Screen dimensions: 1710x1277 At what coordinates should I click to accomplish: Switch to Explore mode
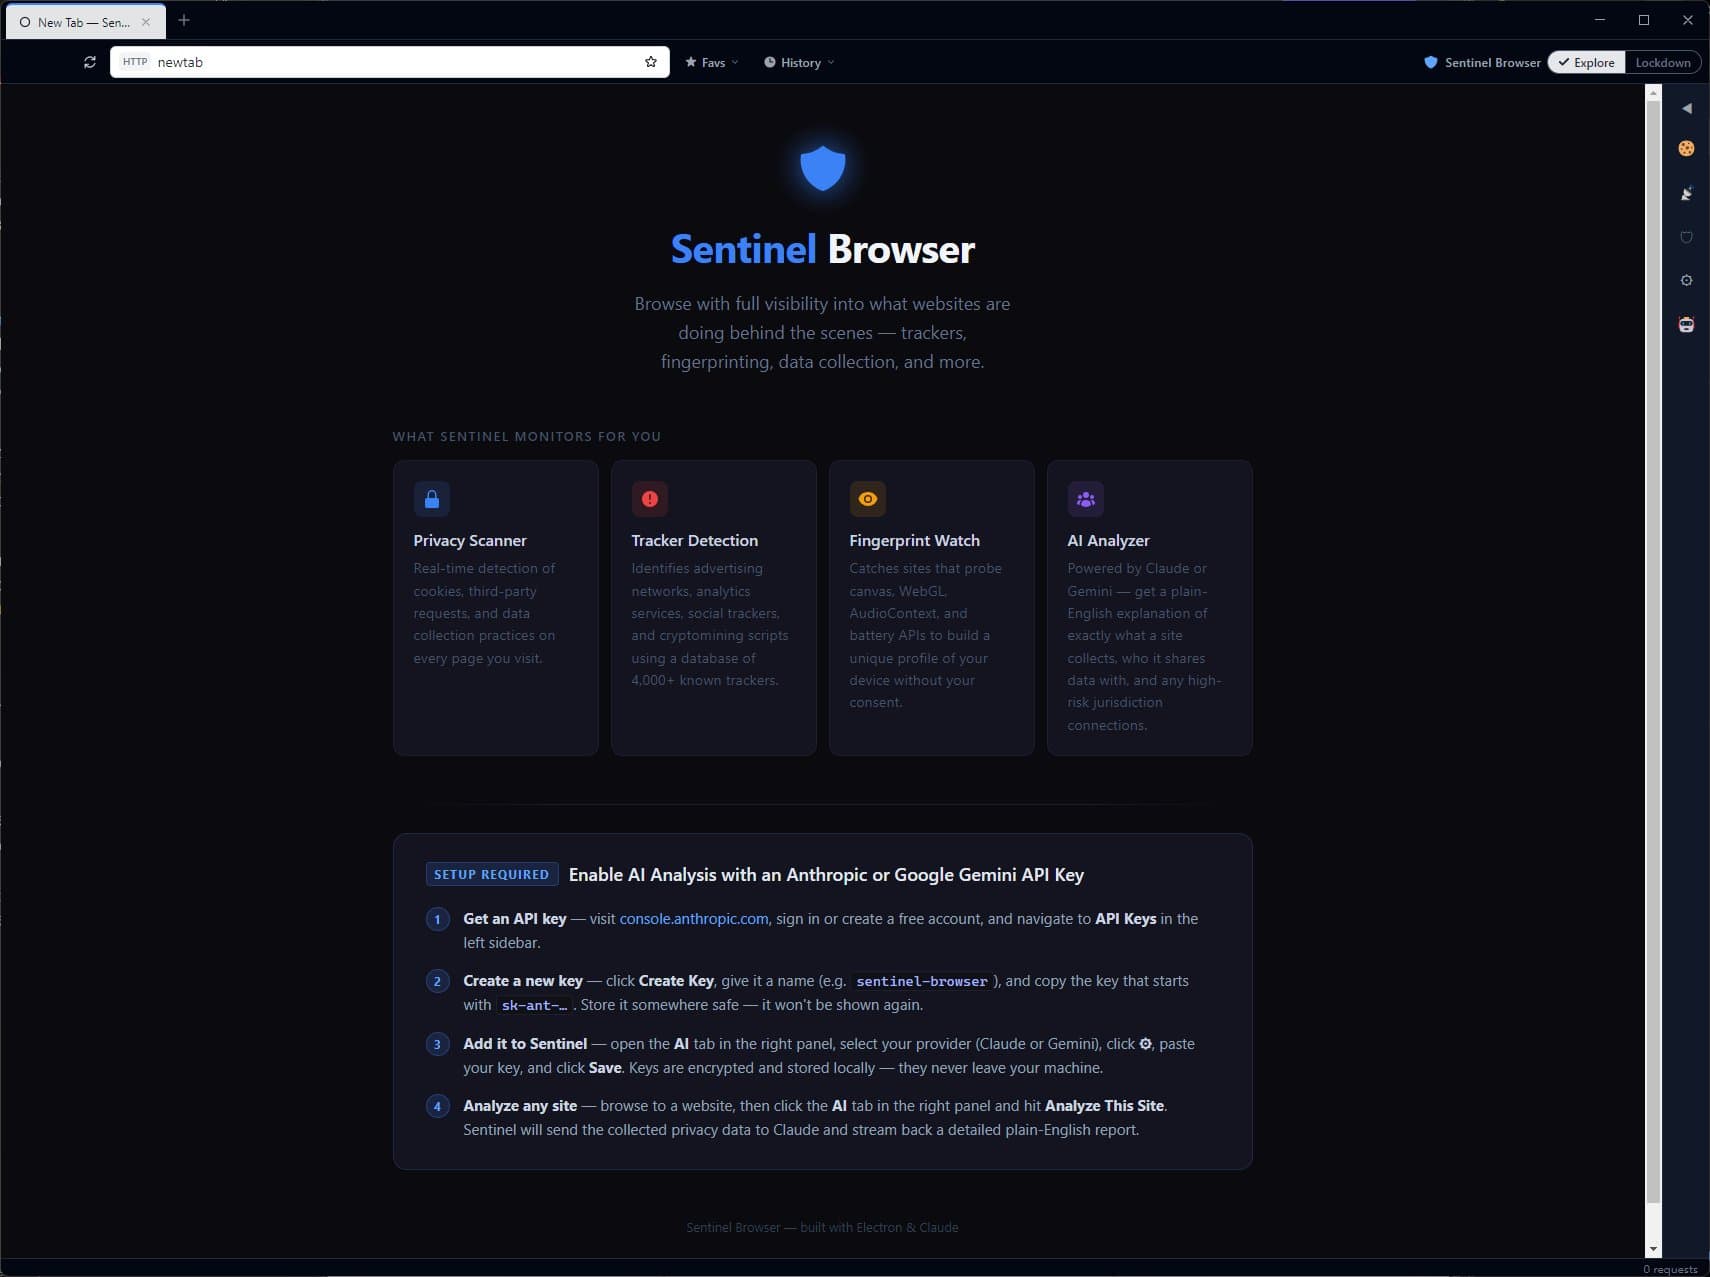click(x=1587, y=62)
